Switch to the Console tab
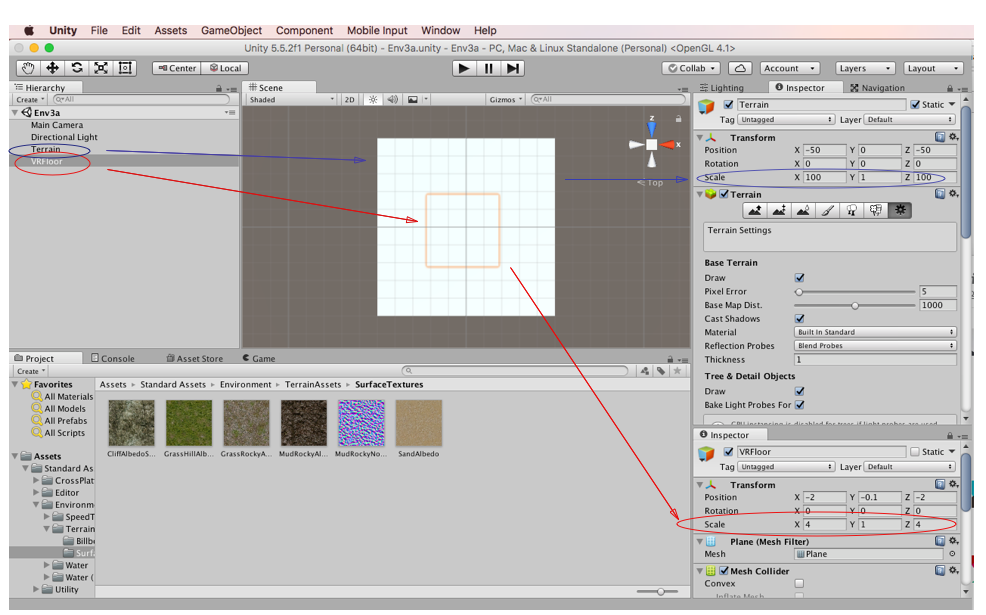The width and height of the screenshot is (986, 615). click(x=113, y=358)
